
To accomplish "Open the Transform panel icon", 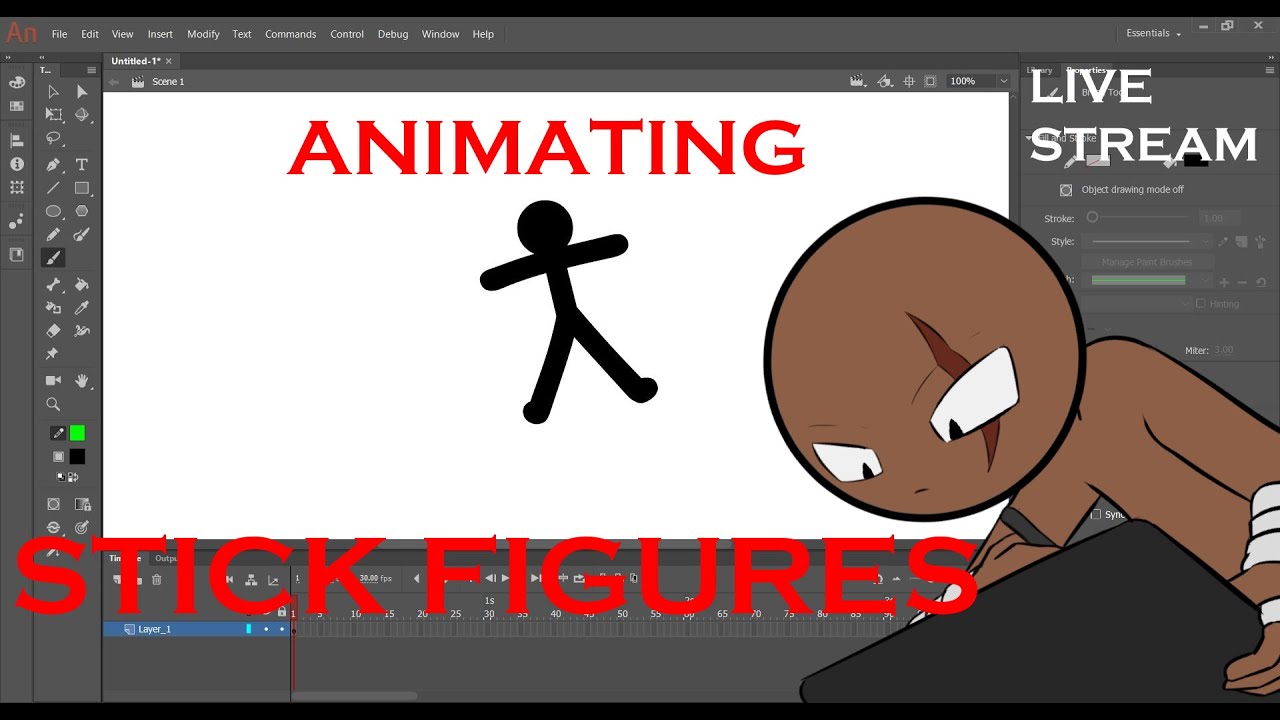I will [x=16, y=188].
